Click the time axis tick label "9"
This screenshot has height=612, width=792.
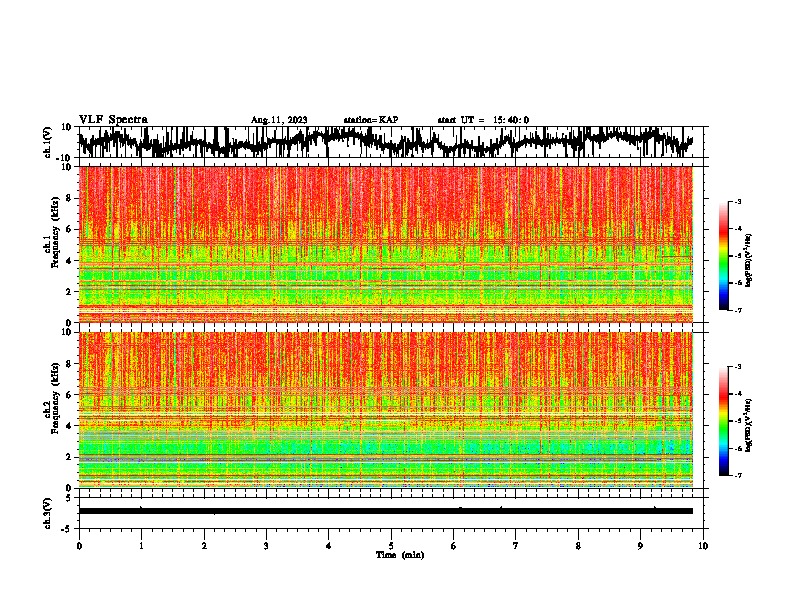click(x=640, y=546)
